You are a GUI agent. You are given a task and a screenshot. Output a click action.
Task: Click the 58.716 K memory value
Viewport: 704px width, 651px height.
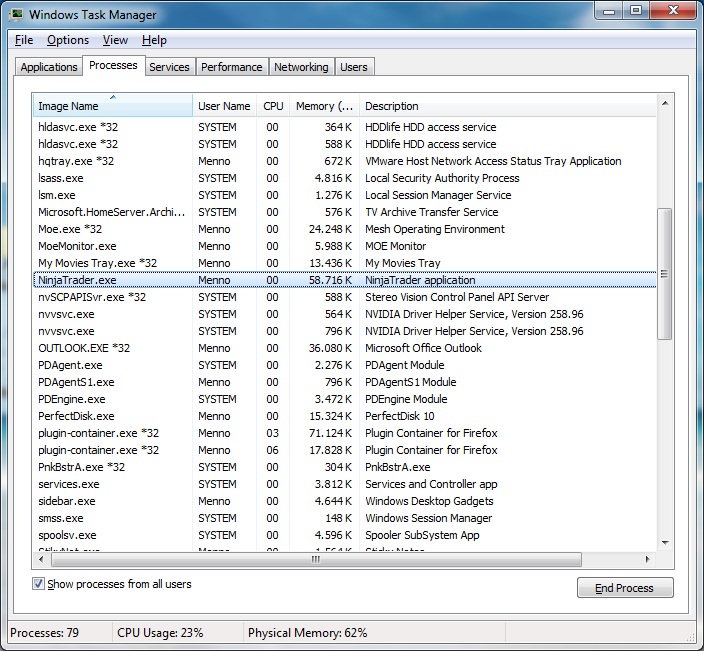pyautogui.click(x=330, y=280)
